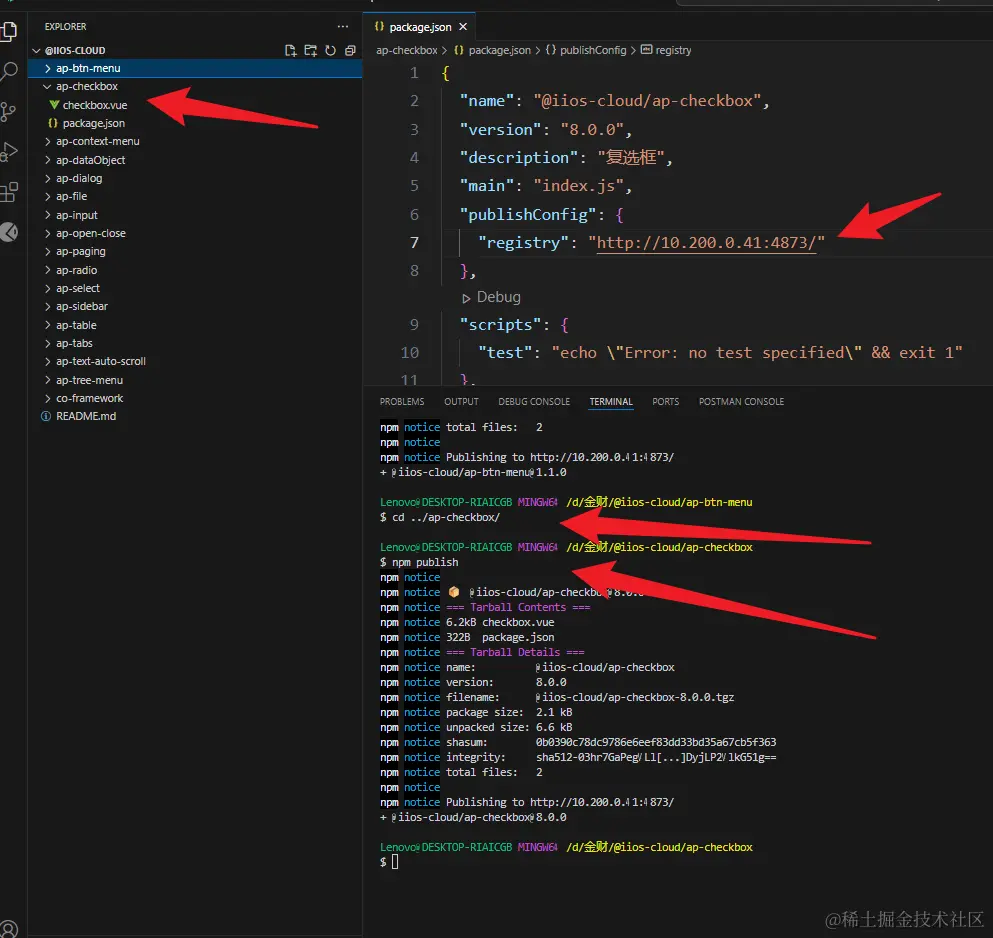
Task: Click the "version" key in the editor
Action: tap(500, 129)
